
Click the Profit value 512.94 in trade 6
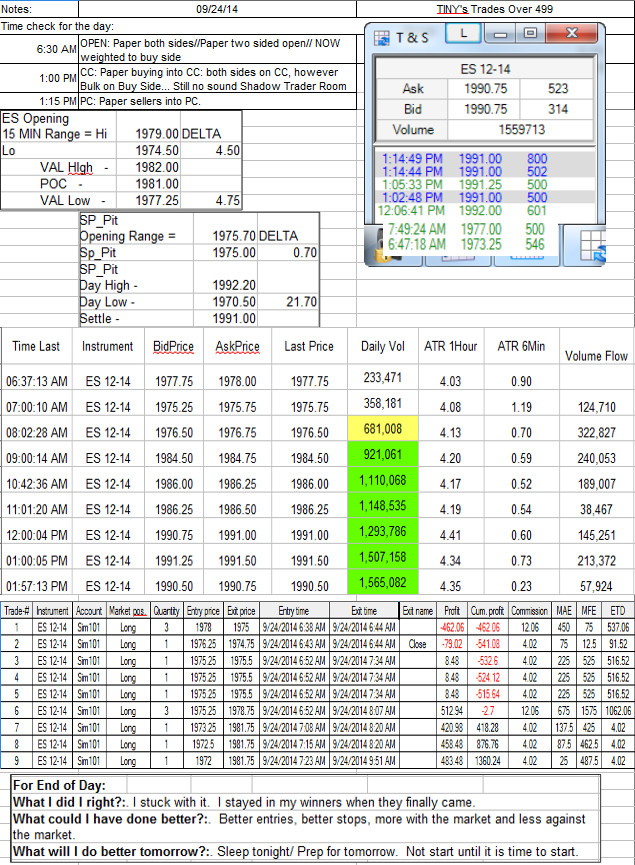[452, 711]
